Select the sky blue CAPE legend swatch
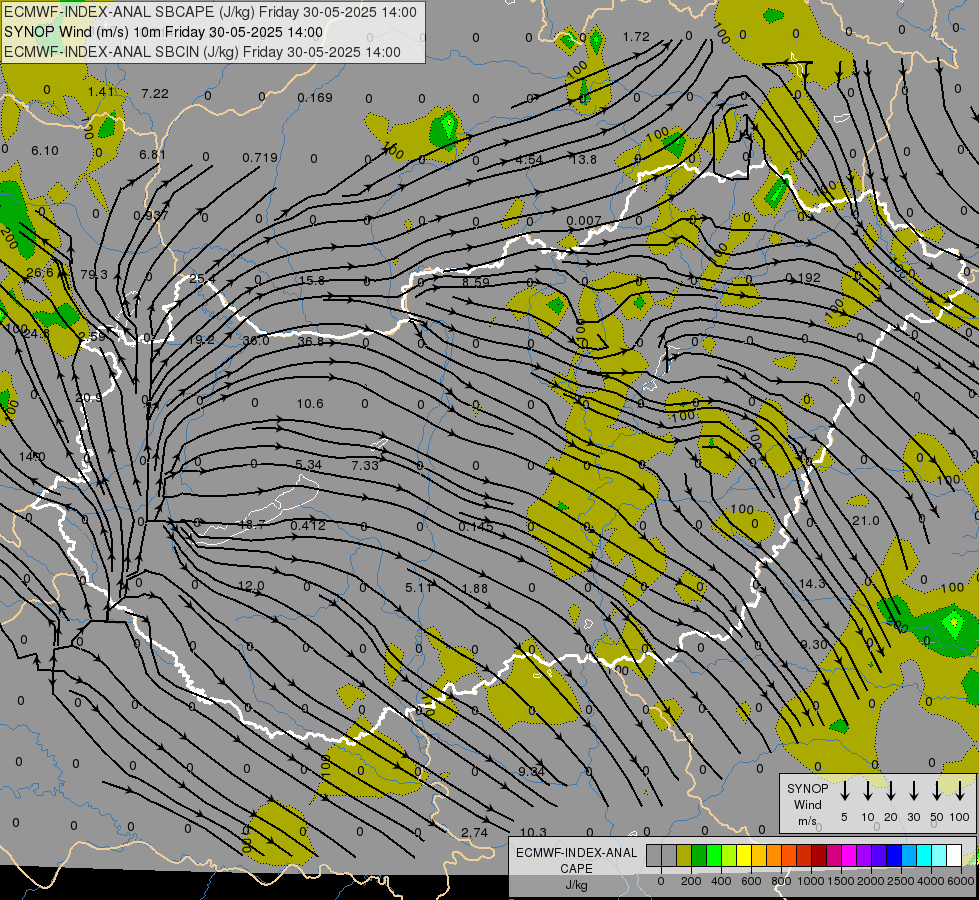The width and height of the screenshot is (979, 900). coord(909,855)
